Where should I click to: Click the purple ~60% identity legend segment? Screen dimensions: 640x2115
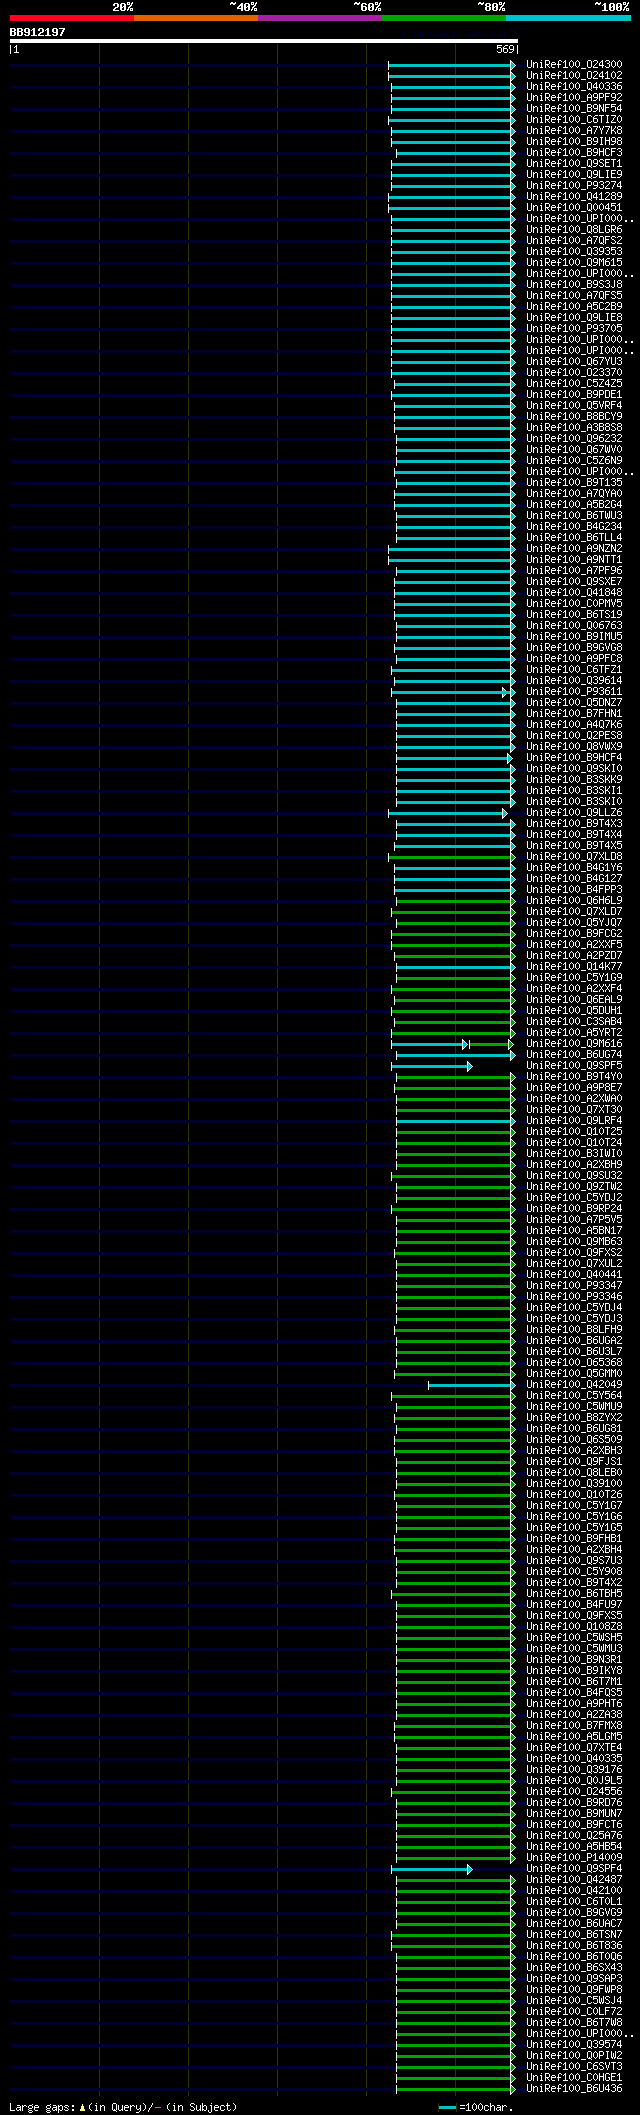coord(320,18)
